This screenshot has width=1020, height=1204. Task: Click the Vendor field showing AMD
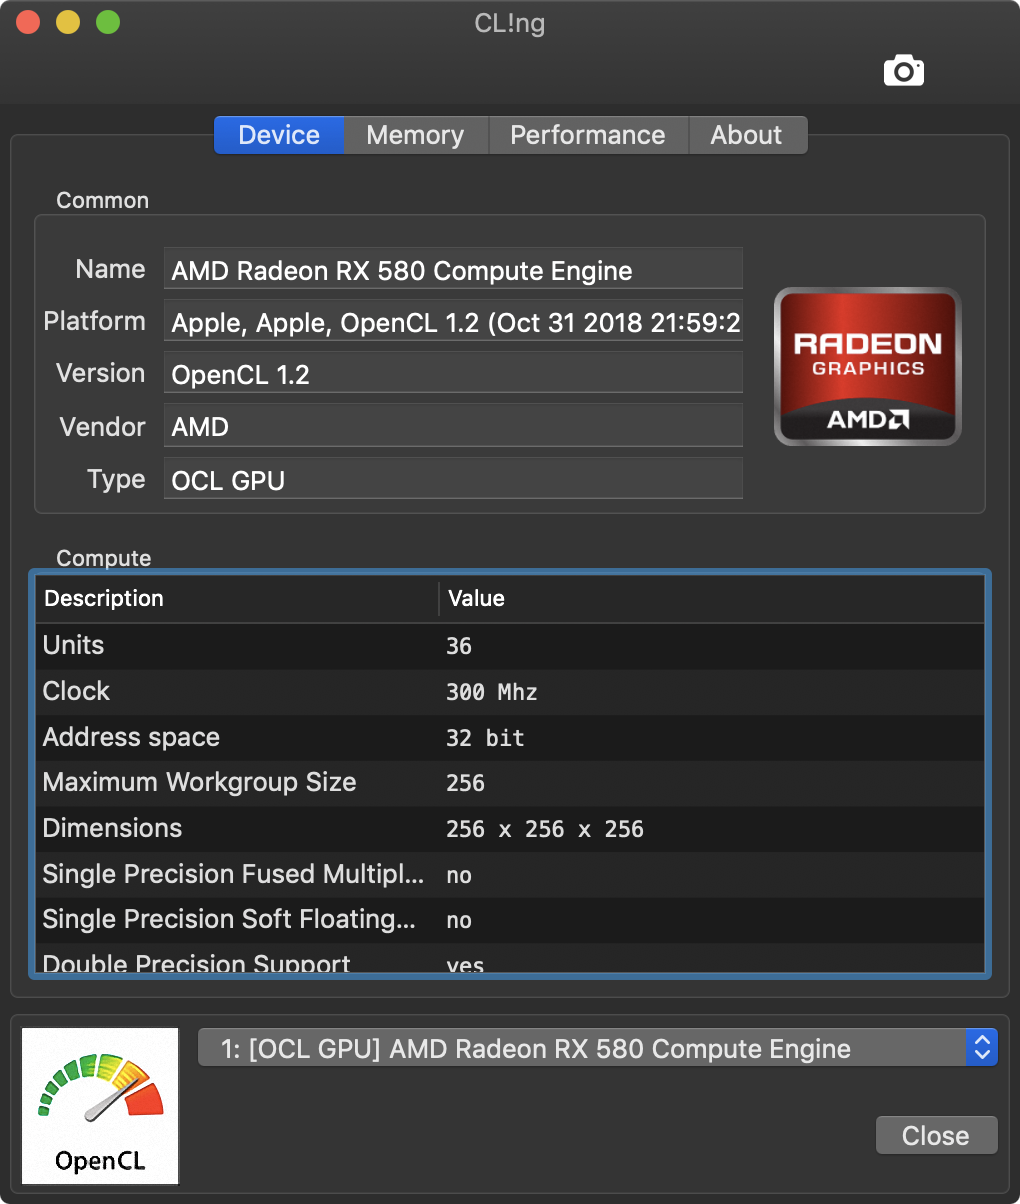click(x=453, y=427)
